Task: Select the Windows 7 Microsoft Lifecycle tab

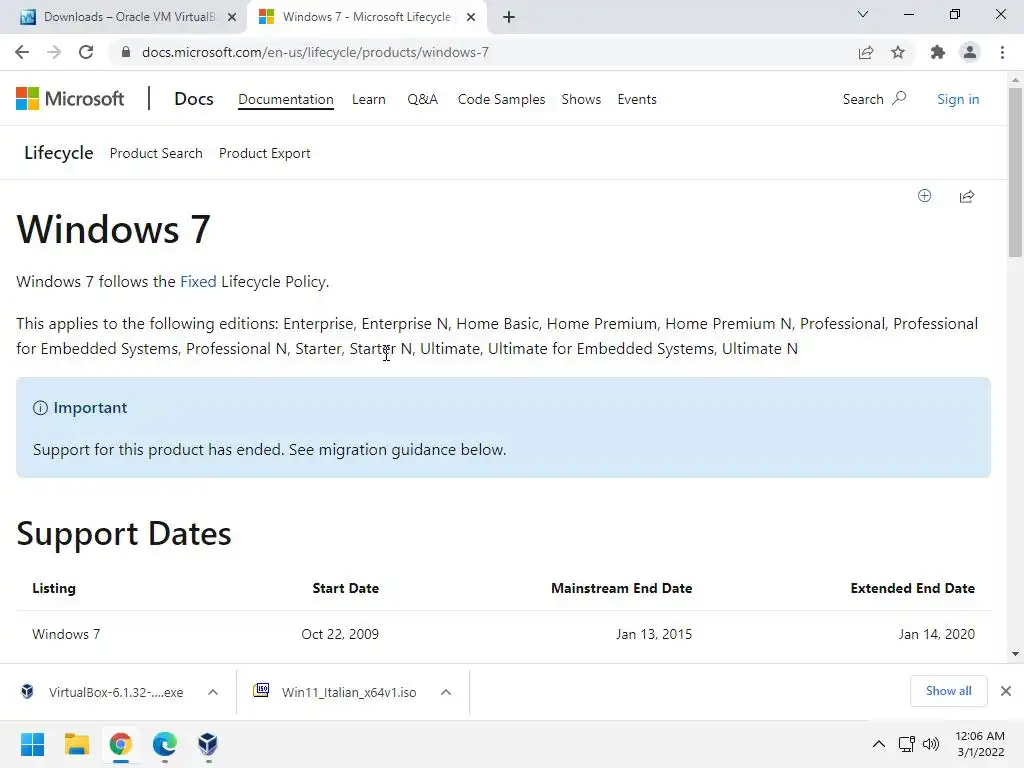Action: 366,17
